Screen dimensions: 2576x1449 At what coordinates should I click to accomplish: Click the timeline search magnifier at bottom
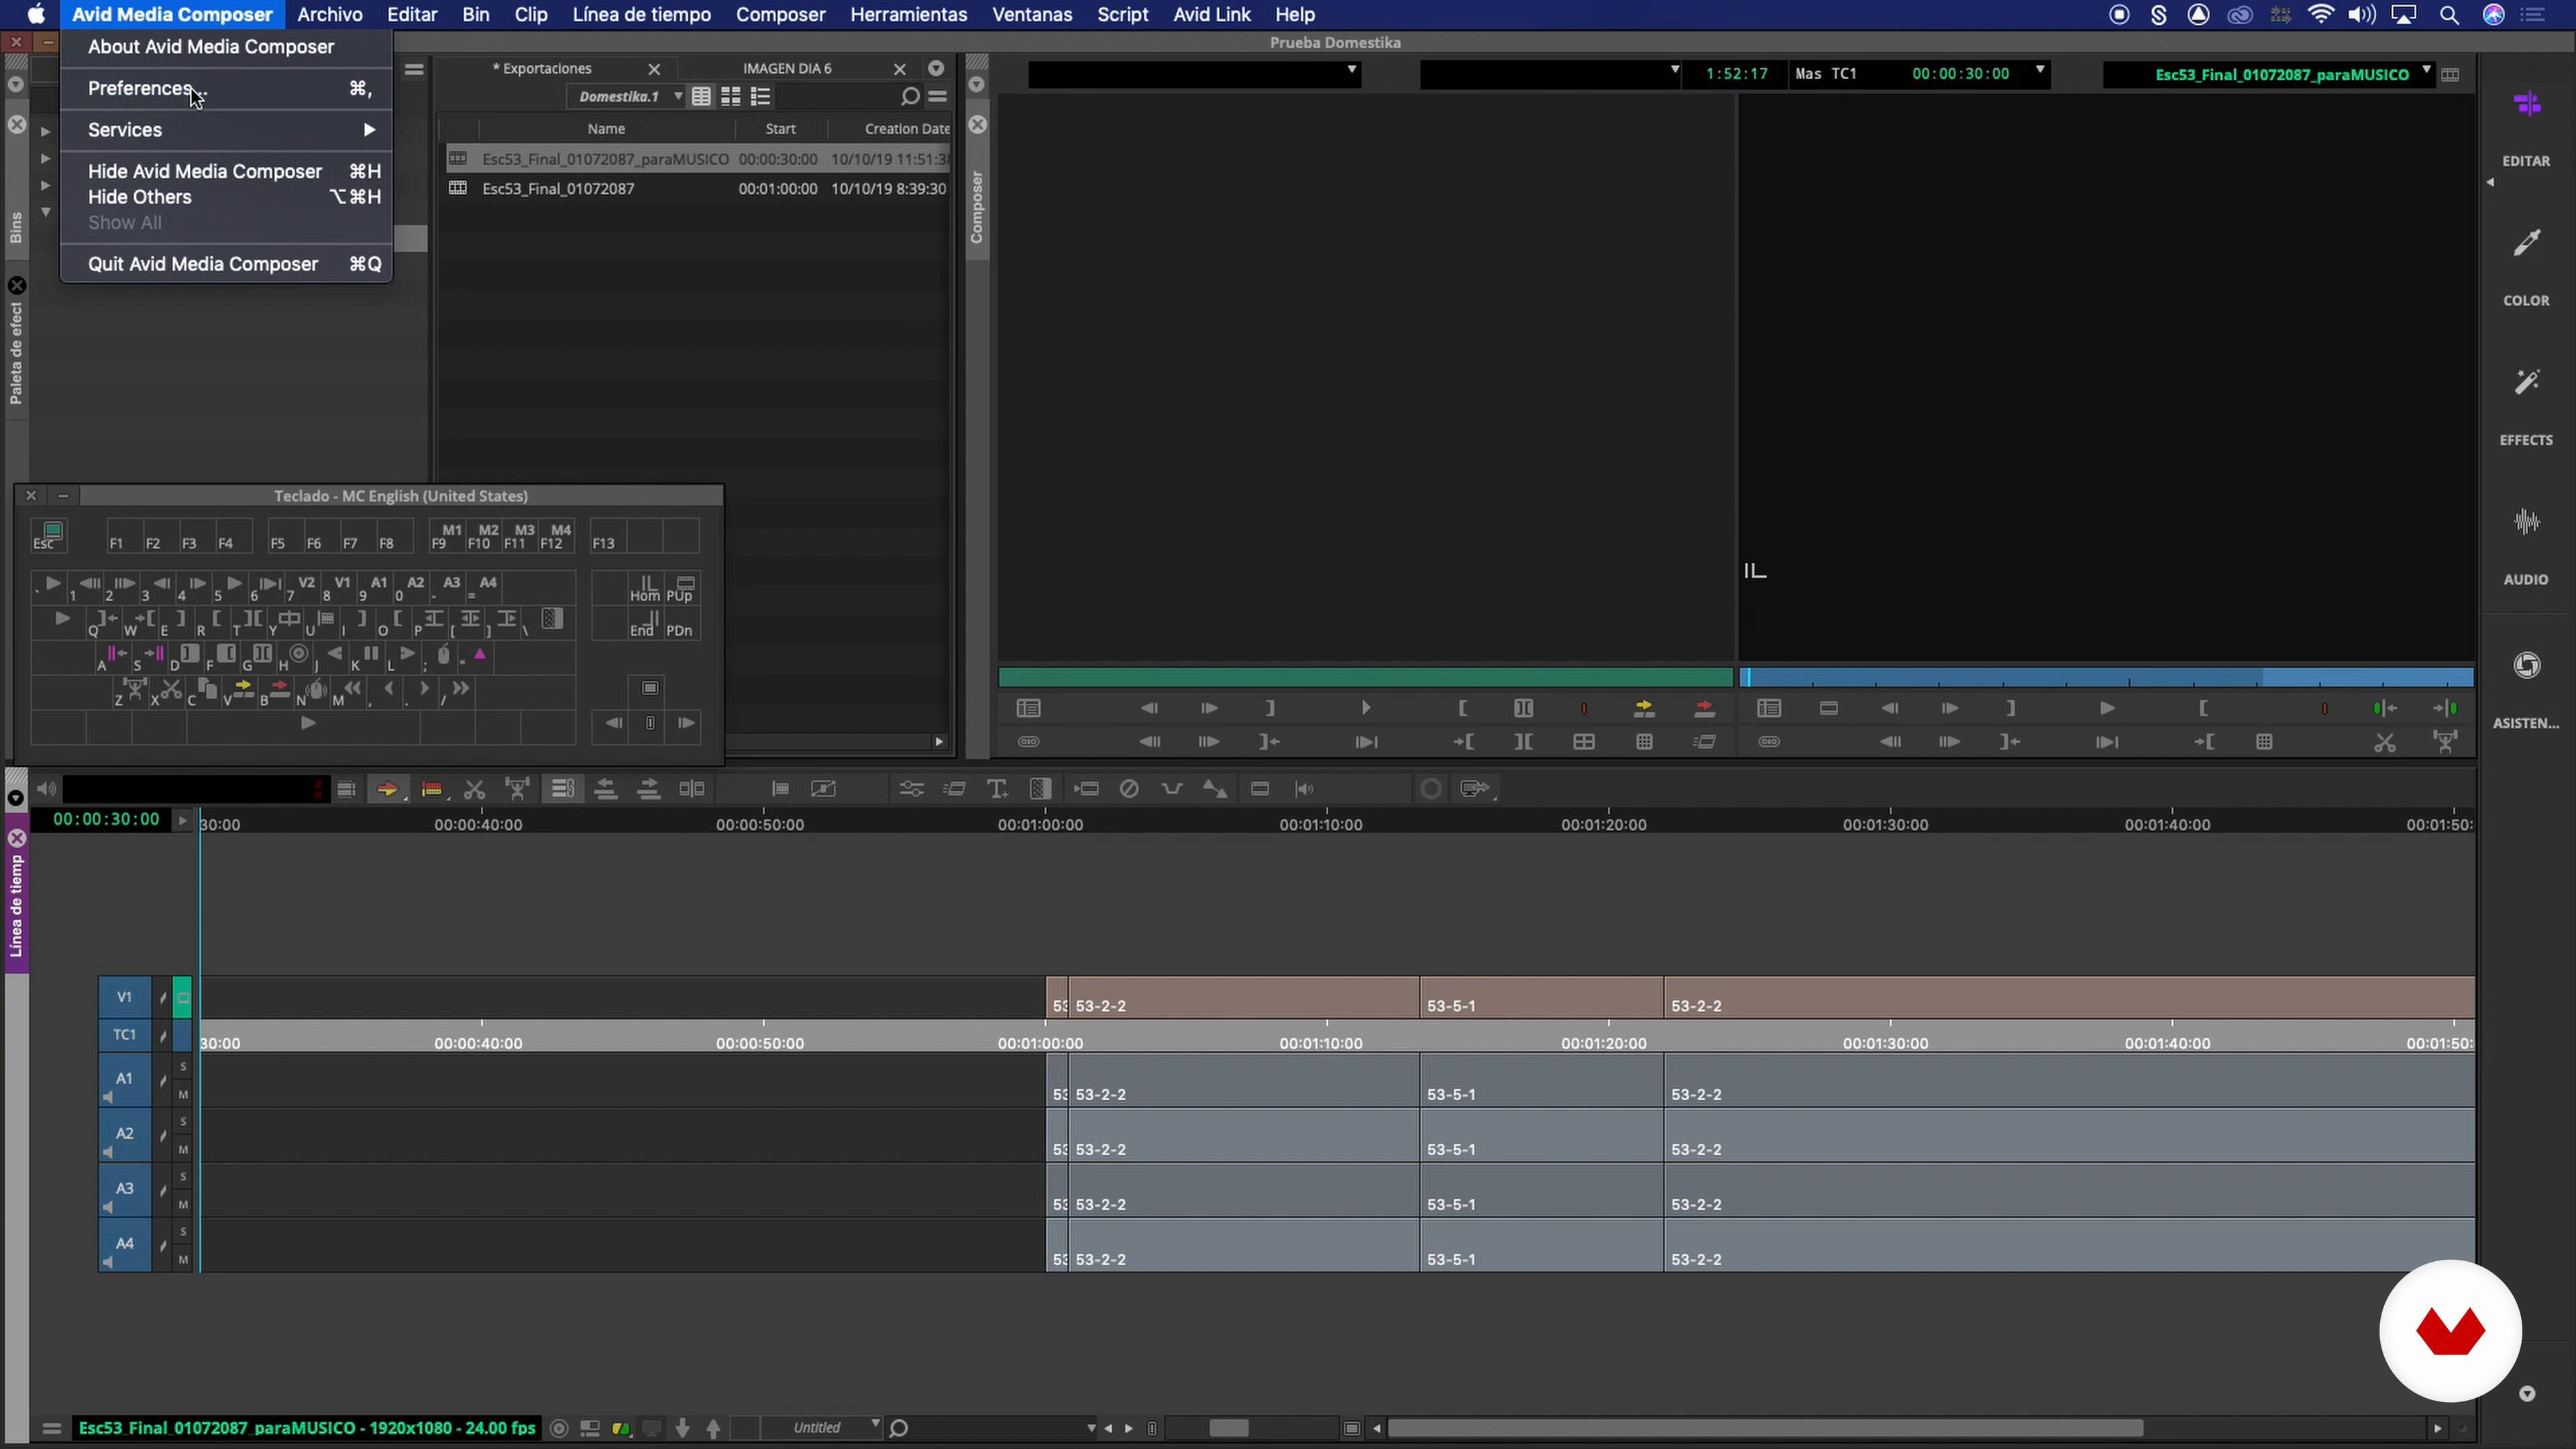(899, 1428)
